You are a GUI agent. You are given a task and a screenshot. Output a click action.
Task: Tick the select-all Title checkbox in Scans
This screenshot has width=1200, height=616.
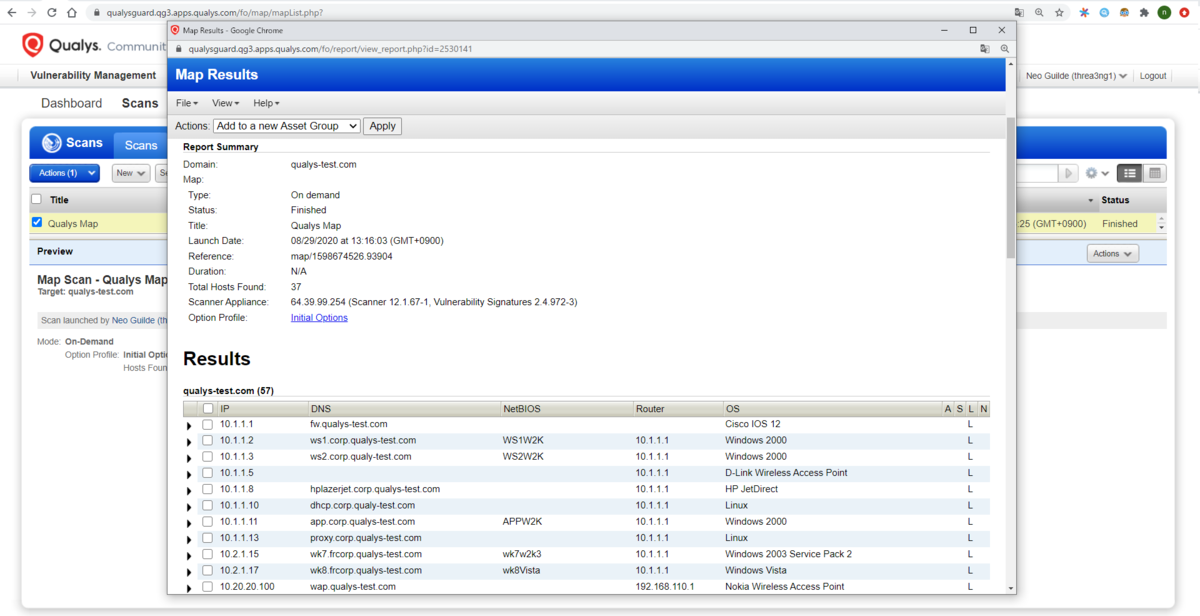(37, 199)
